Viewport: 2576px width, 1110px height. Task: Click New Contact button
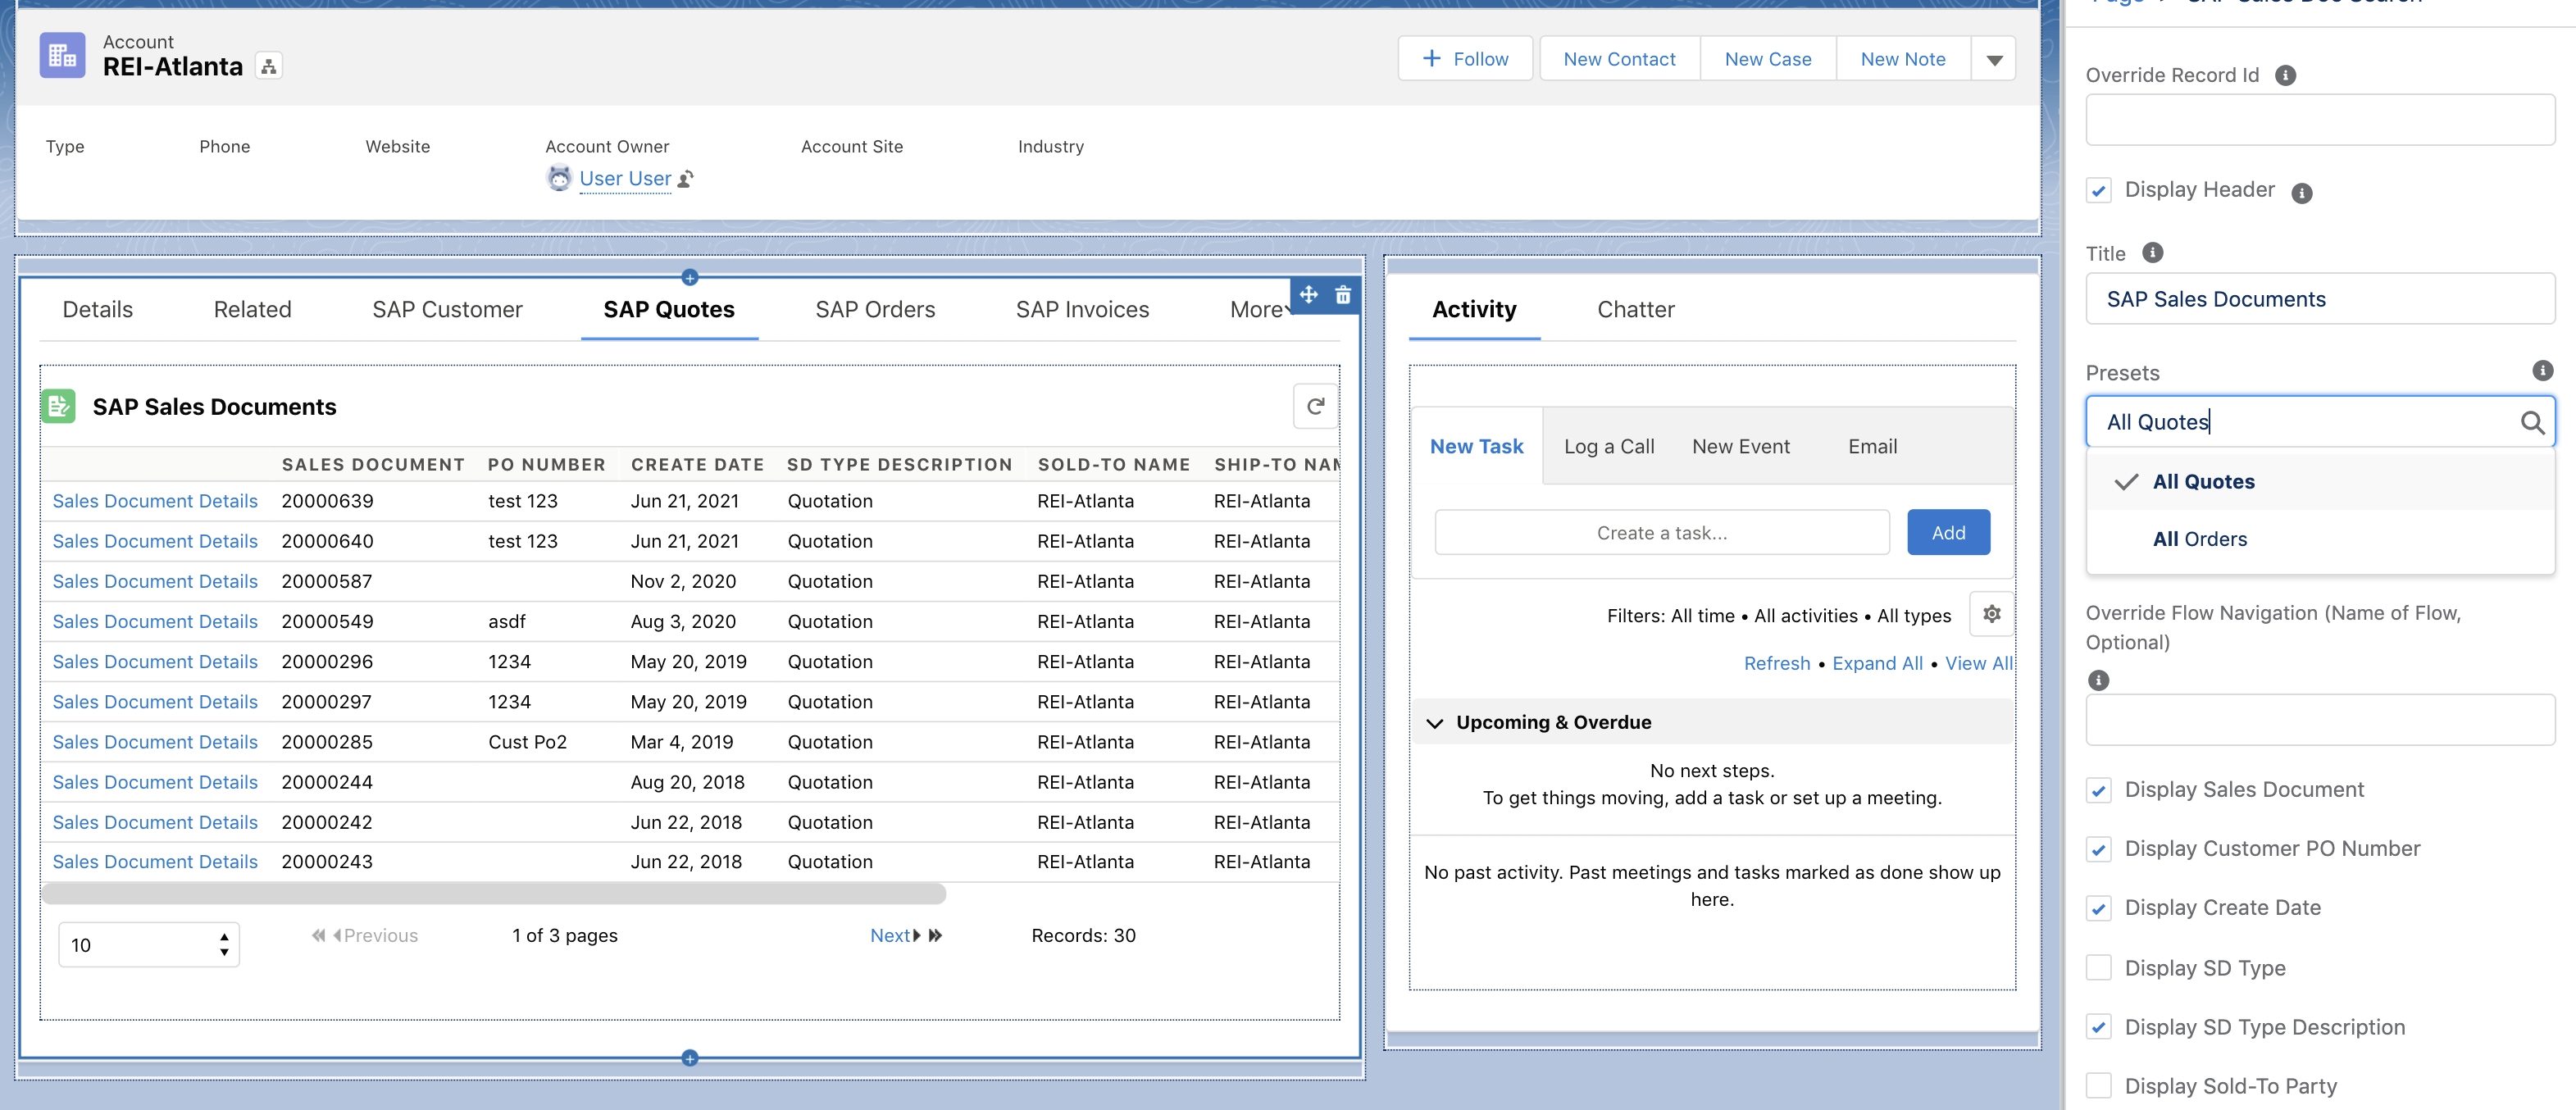click(x=1619, y=59)
